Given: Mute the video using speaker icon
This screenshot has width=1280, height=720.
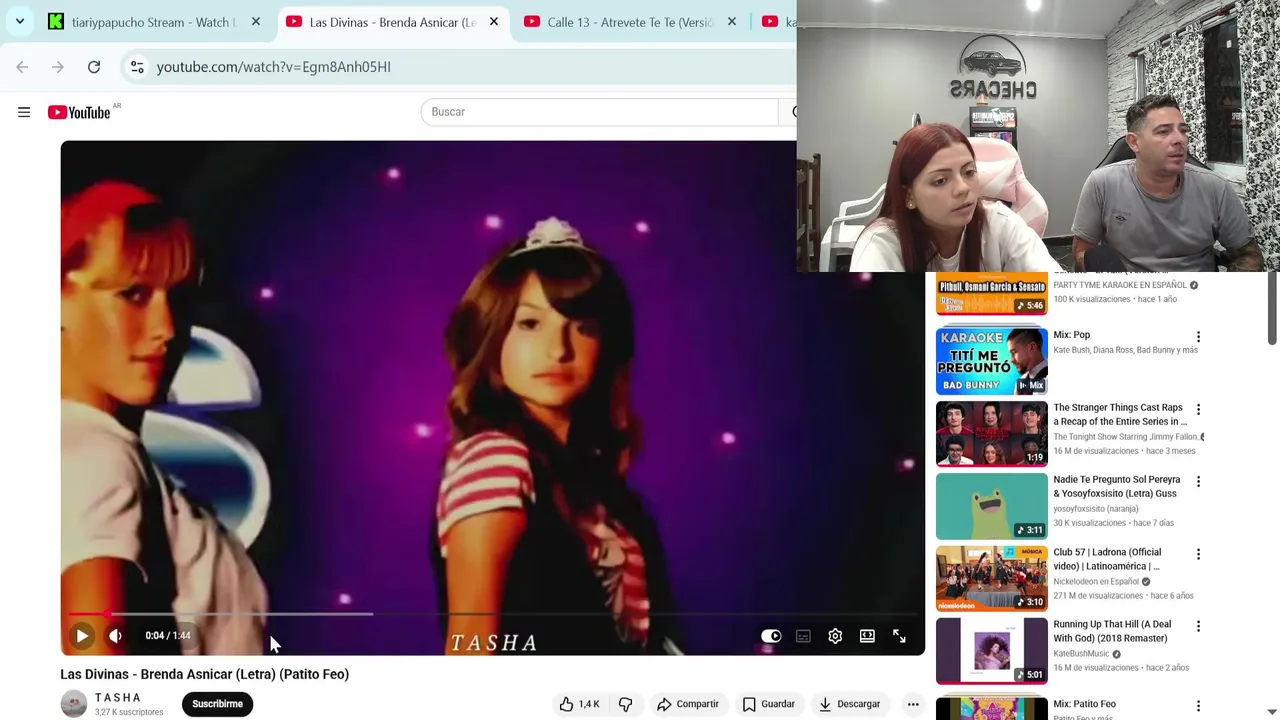Looking at the screenshot, I should [115, 636].
